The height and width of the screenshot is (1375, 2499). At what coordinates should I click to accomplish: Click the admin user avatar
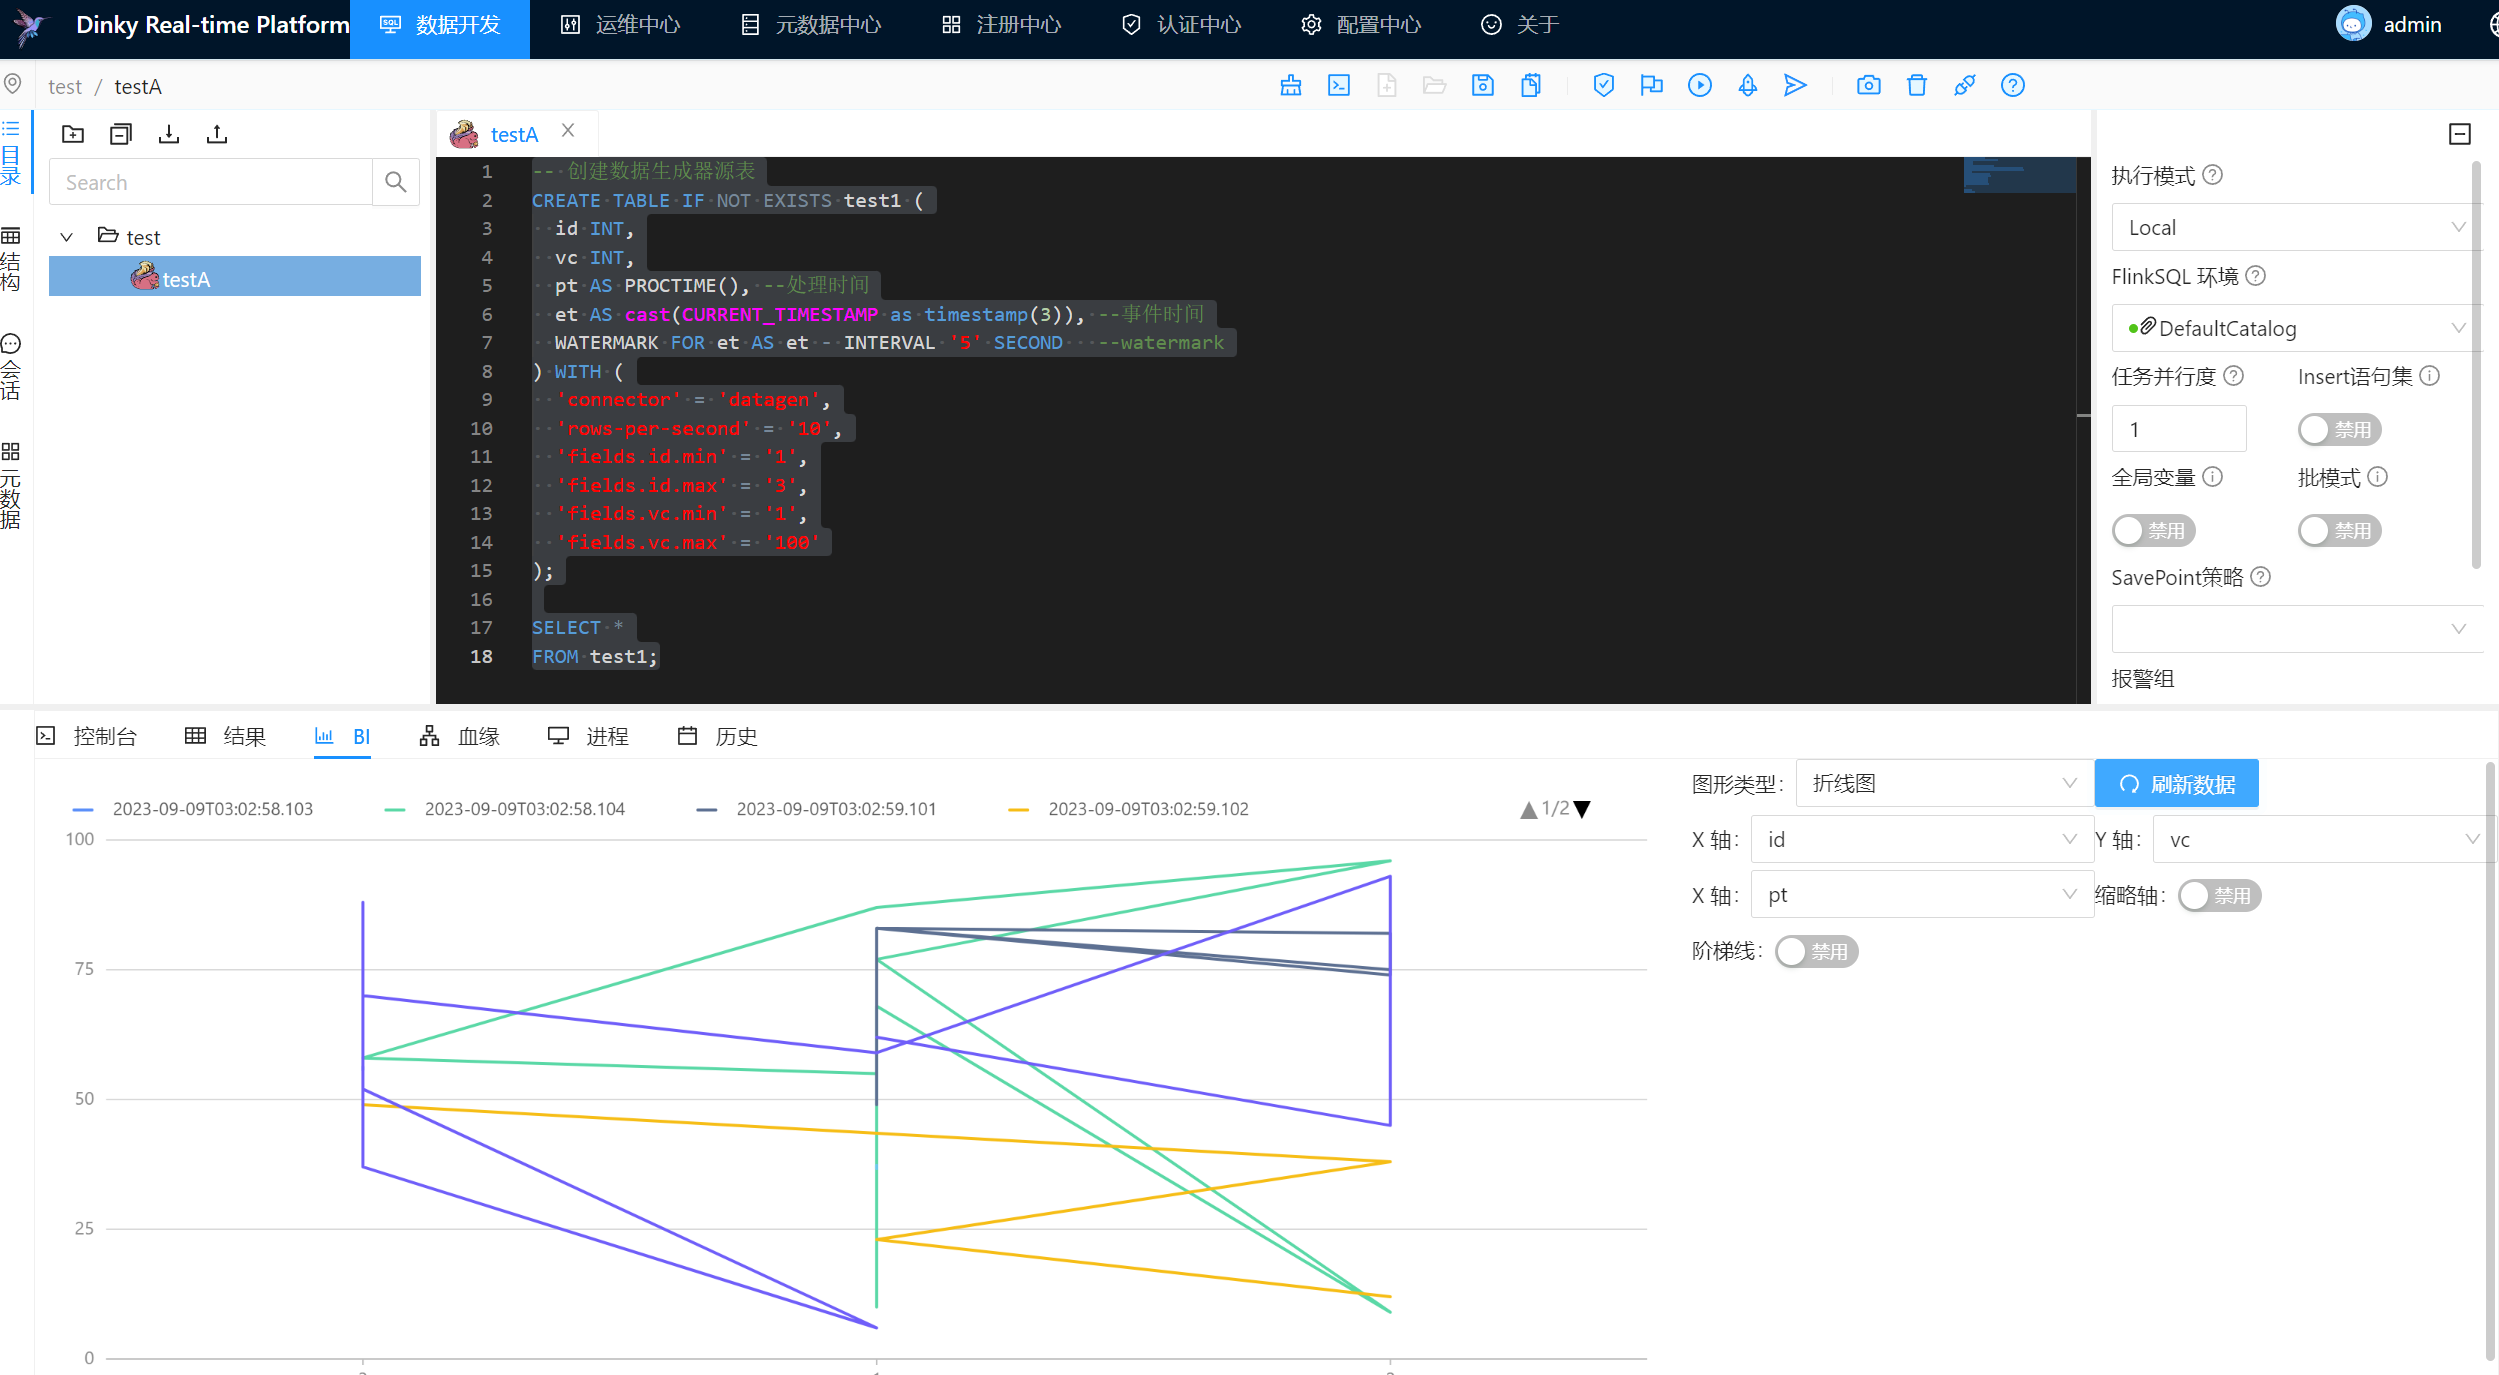click(x=2353, y=24)
